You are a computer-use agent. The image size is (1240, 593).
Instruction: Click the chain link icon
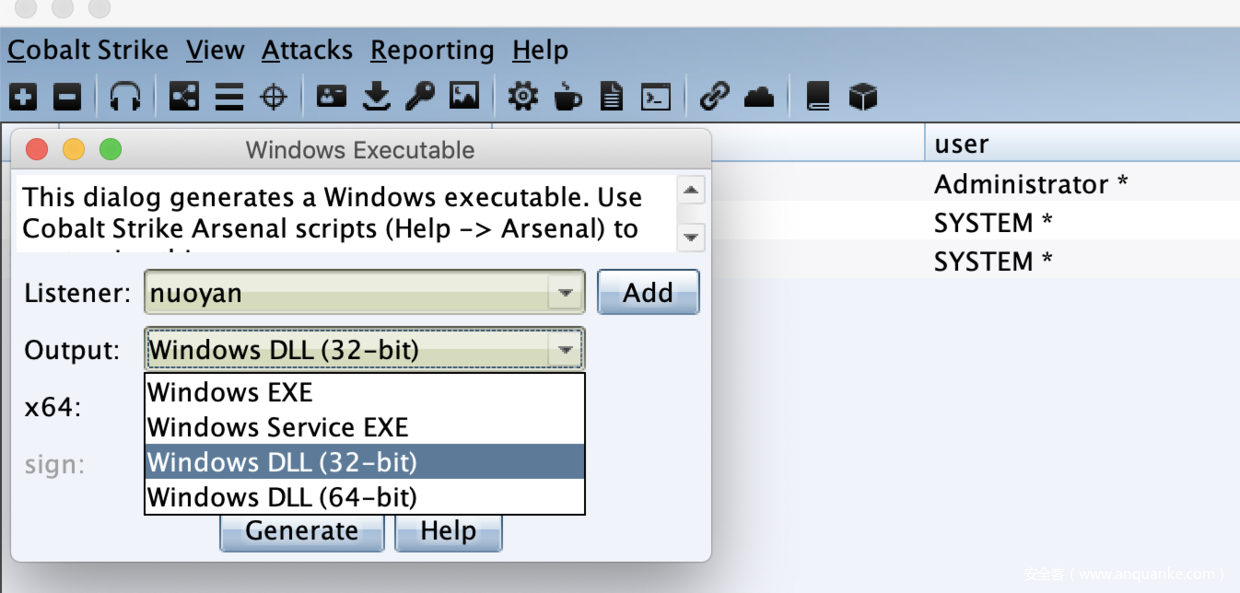(x=714, y=97)
